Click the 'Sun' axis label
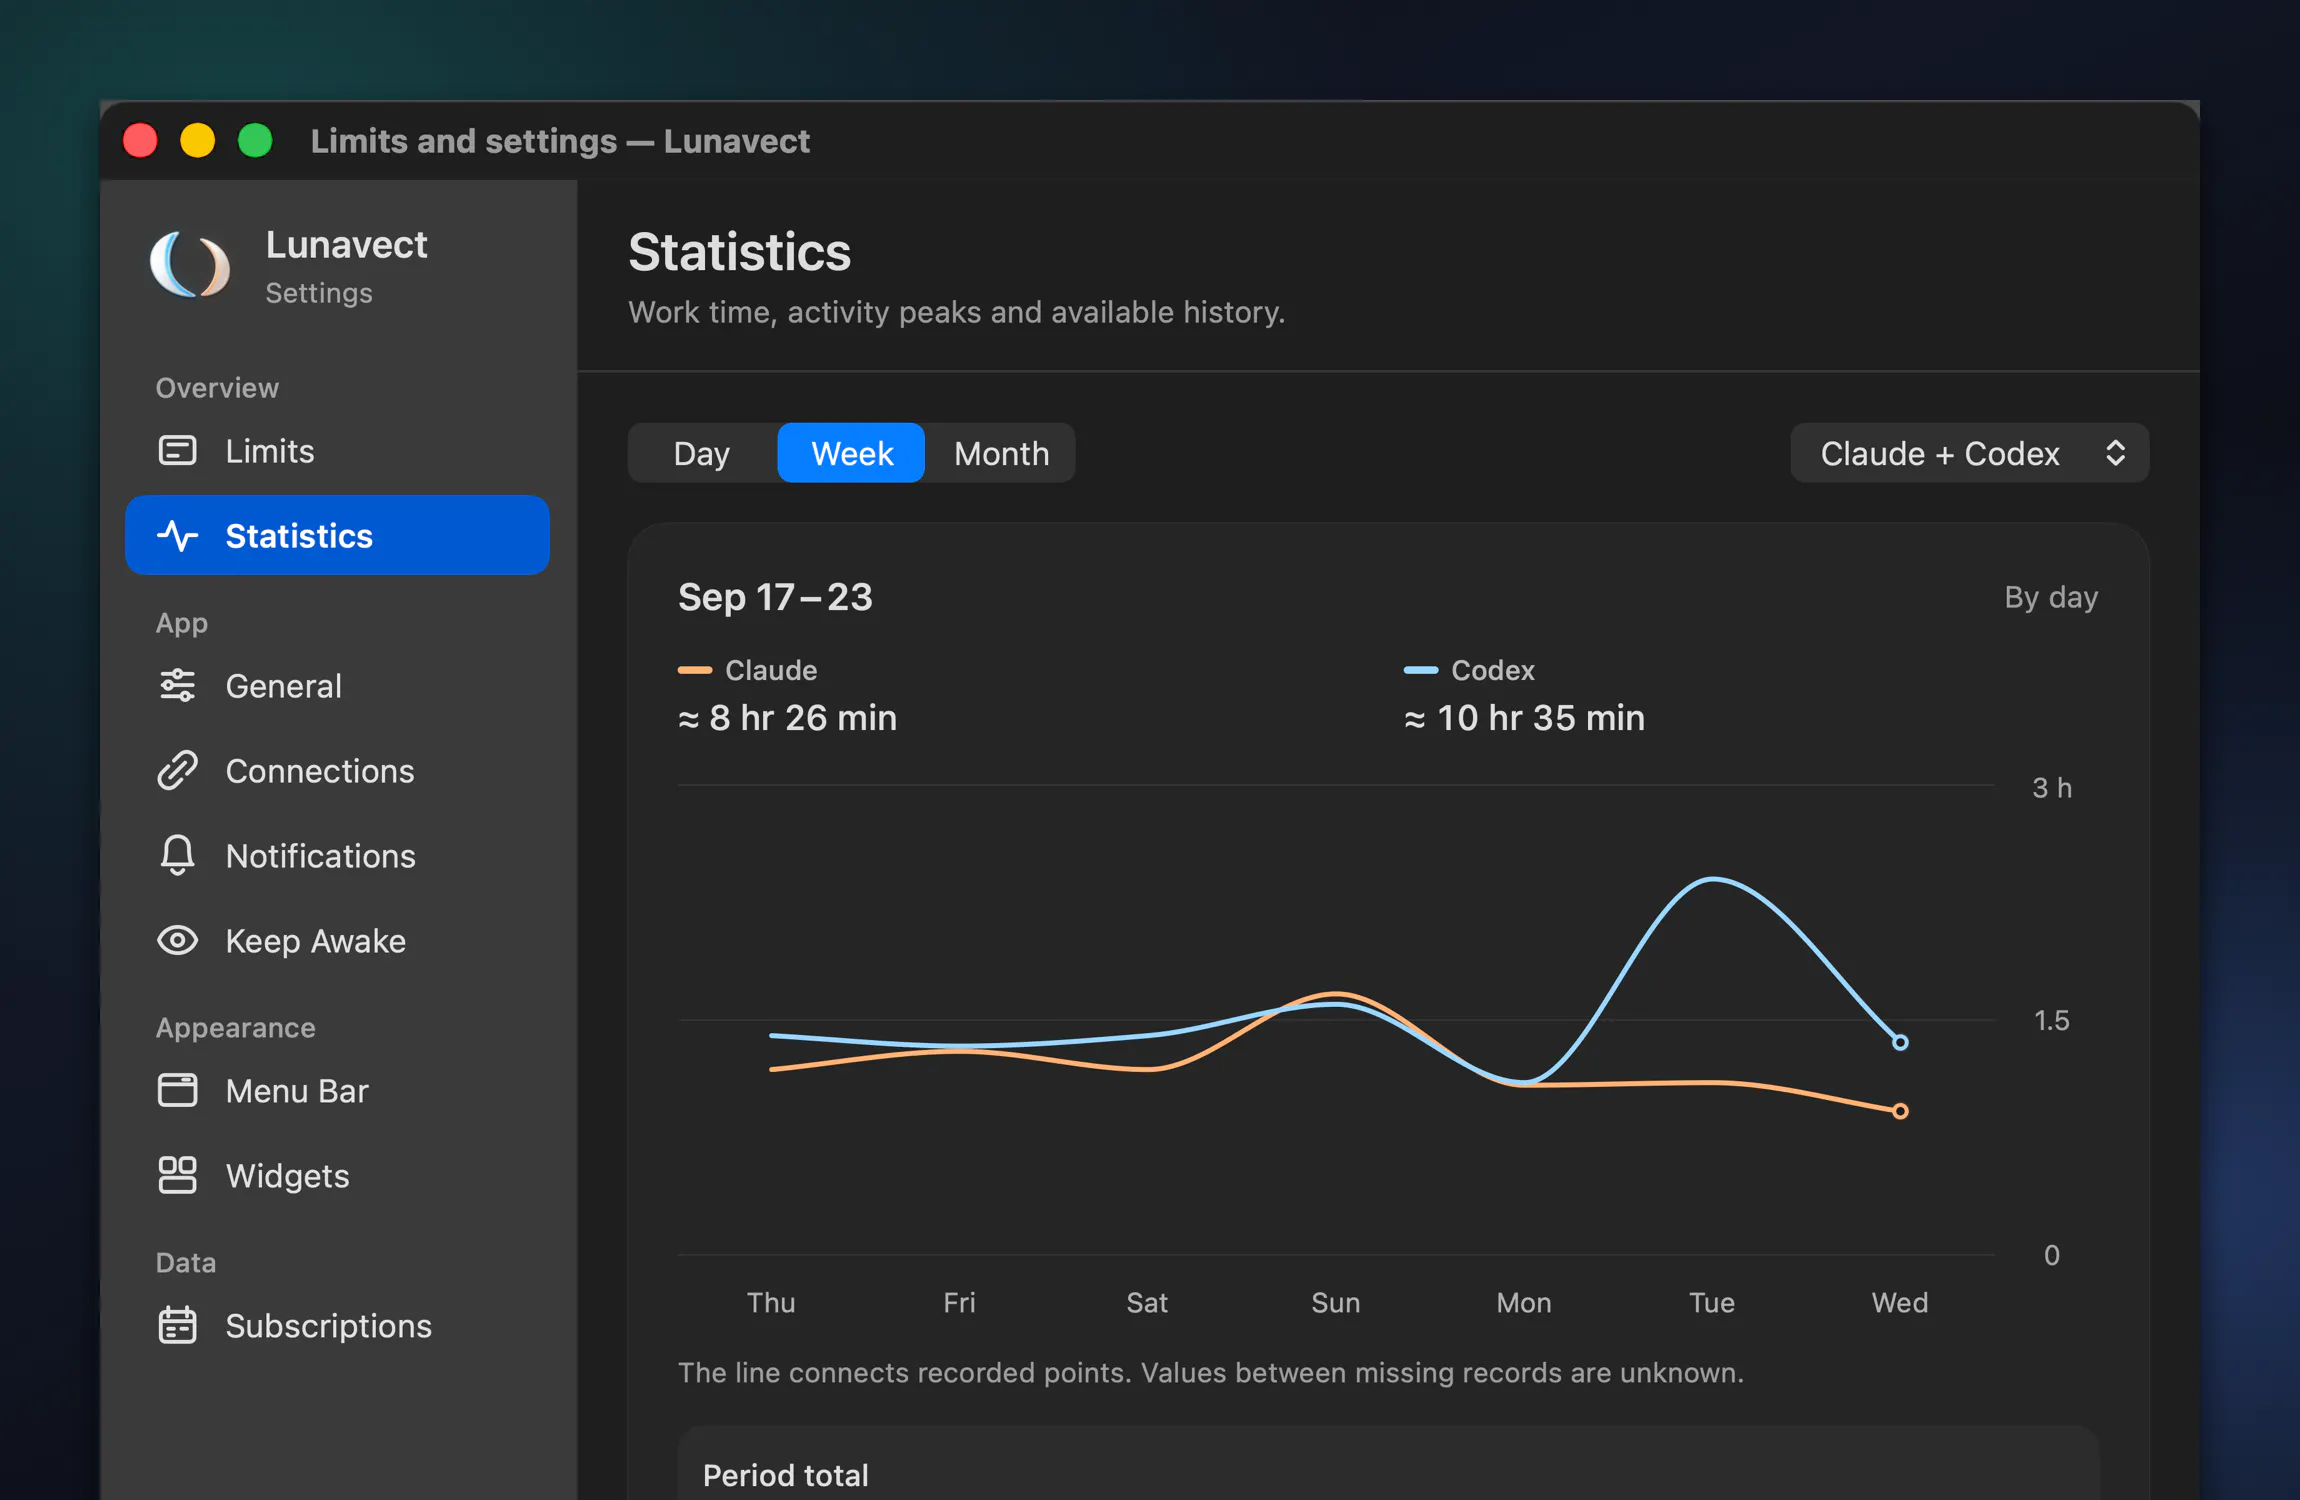Image resolution: width=2300 pixels, height=1500 pixels. (1336, 1302)
